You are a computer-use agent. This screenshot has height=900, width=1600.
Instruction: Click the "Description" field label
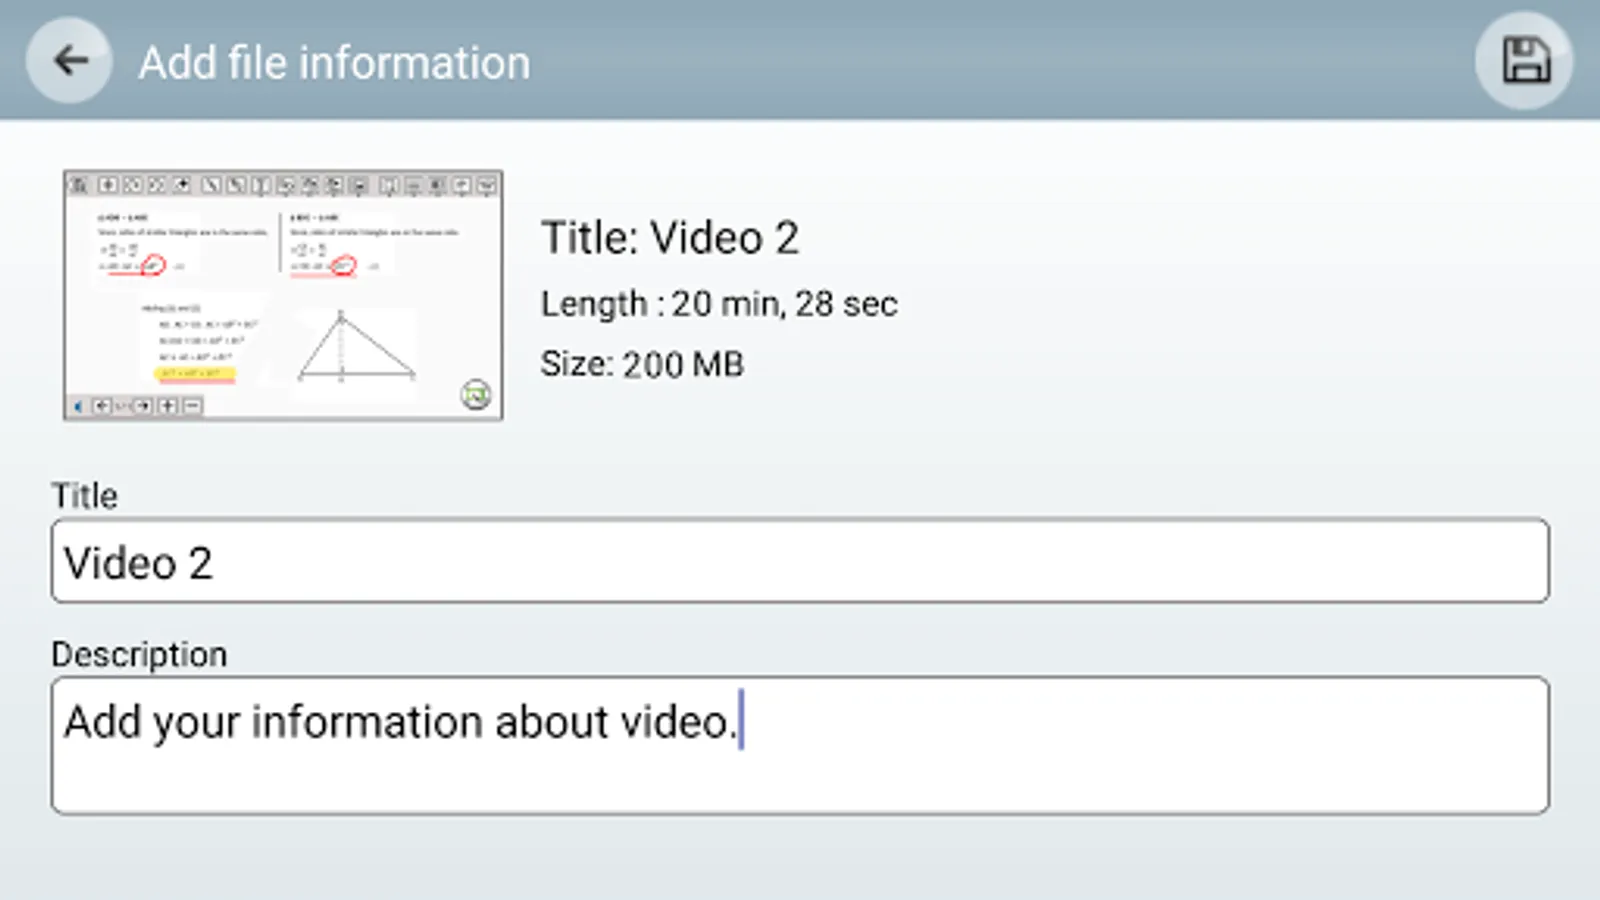(139, 654)
